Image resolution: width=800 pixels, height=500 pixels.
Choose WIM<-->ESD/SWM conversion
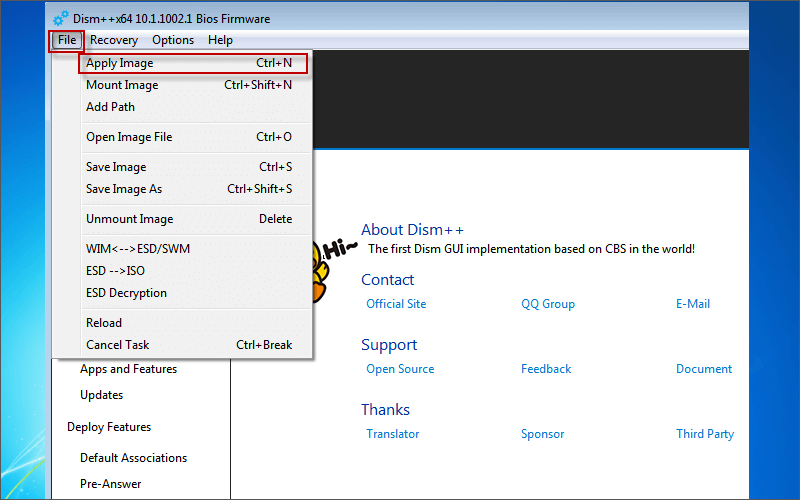click(x=195, y=248)
